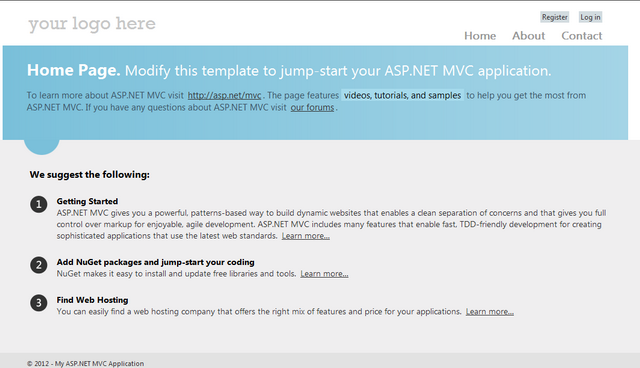Navigate to the Contact menu item

582,36
